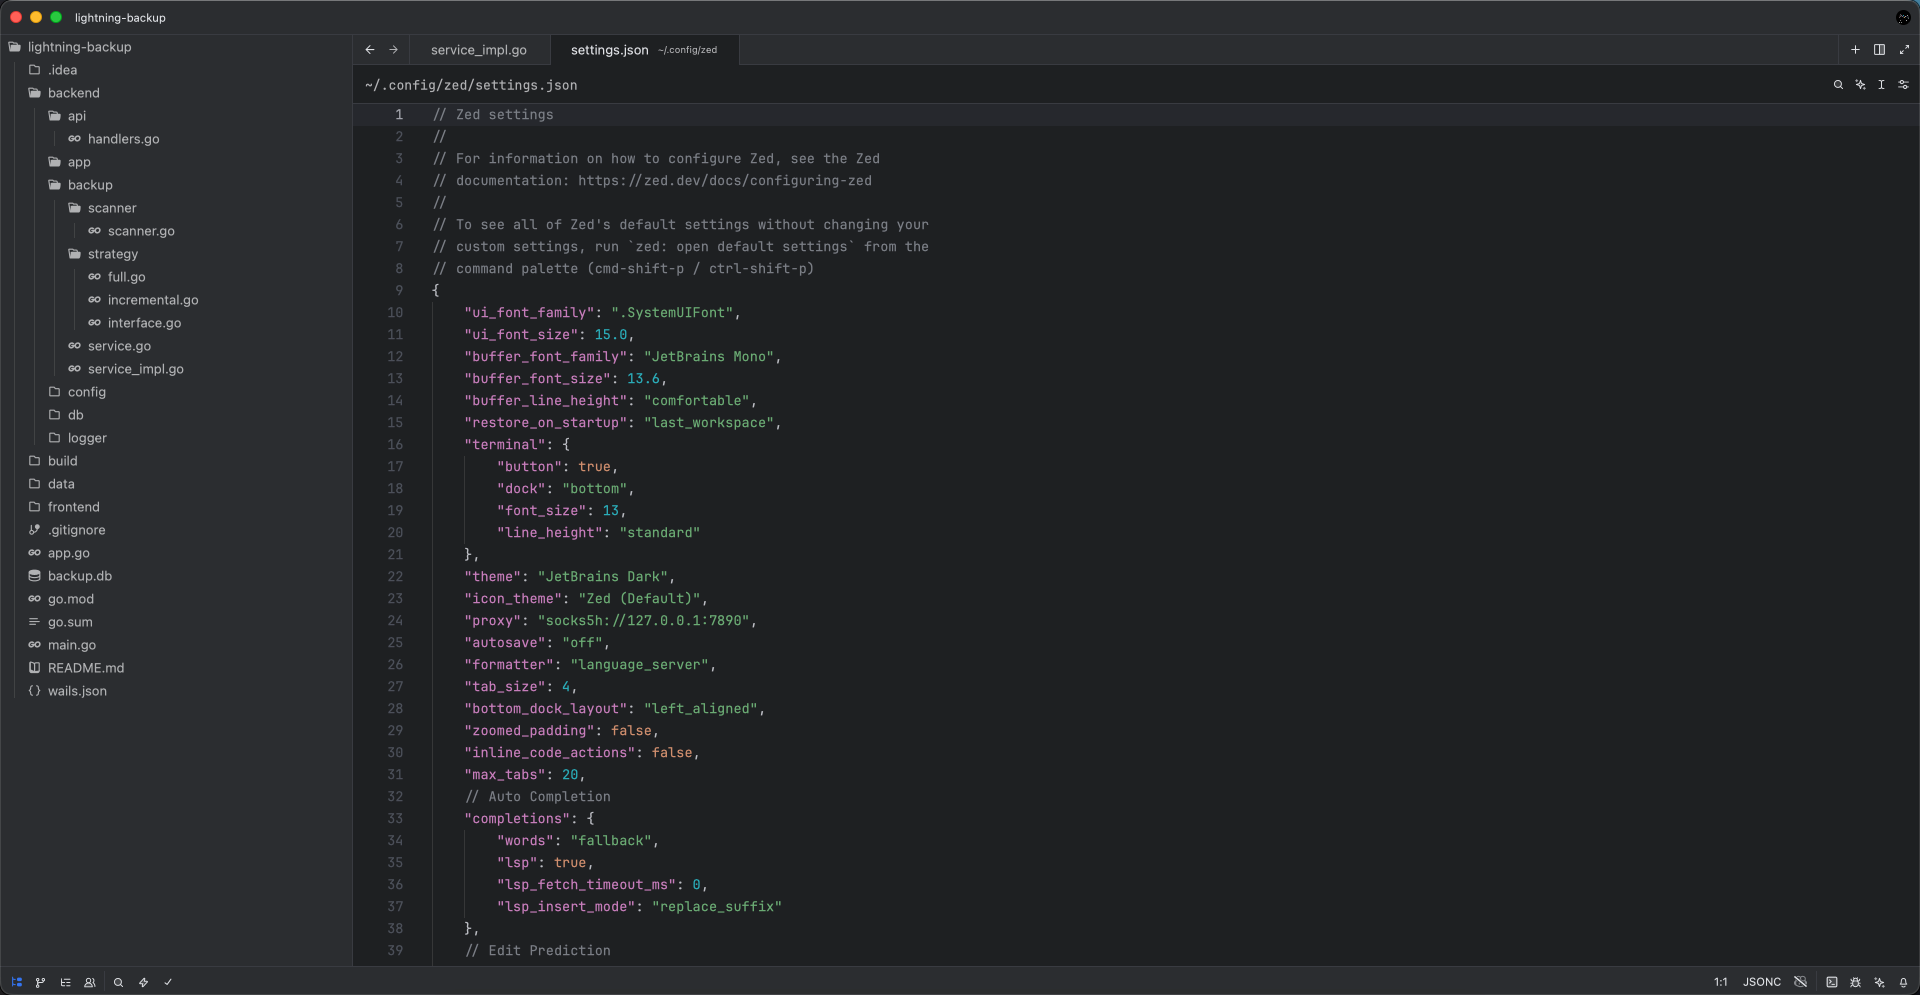This screenshot has width=1920, height=995.
Task: Open the Outline panel in status bar
Action: pyautogui.click(x=65, y=982)
